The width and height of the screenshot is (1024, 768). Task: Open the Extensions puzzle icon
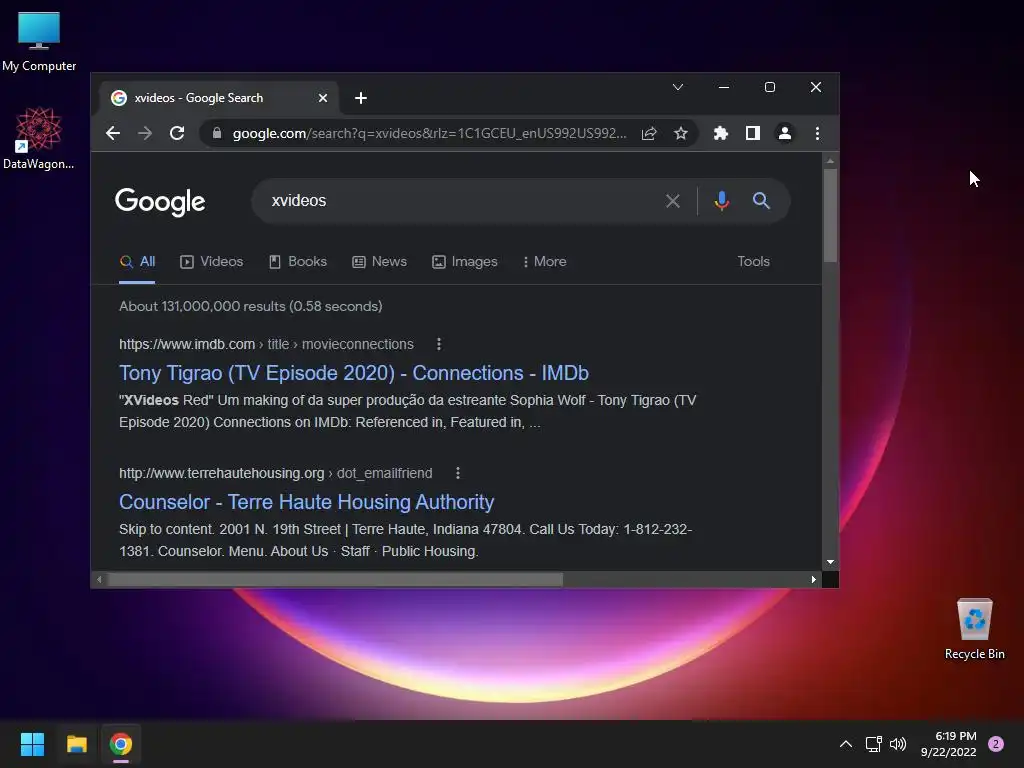pos(720,133)
